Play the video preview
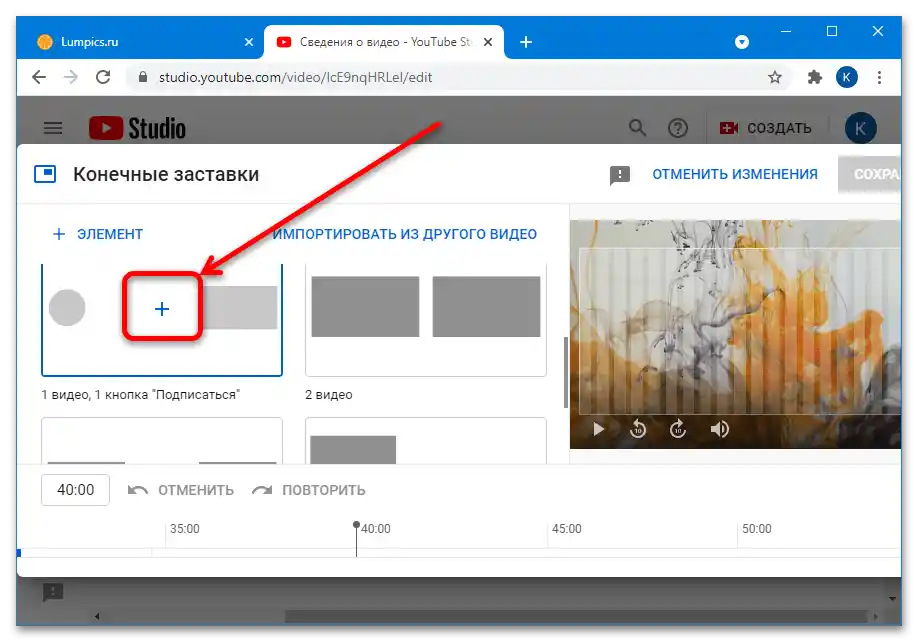The image size is (918, 642). 598,429
